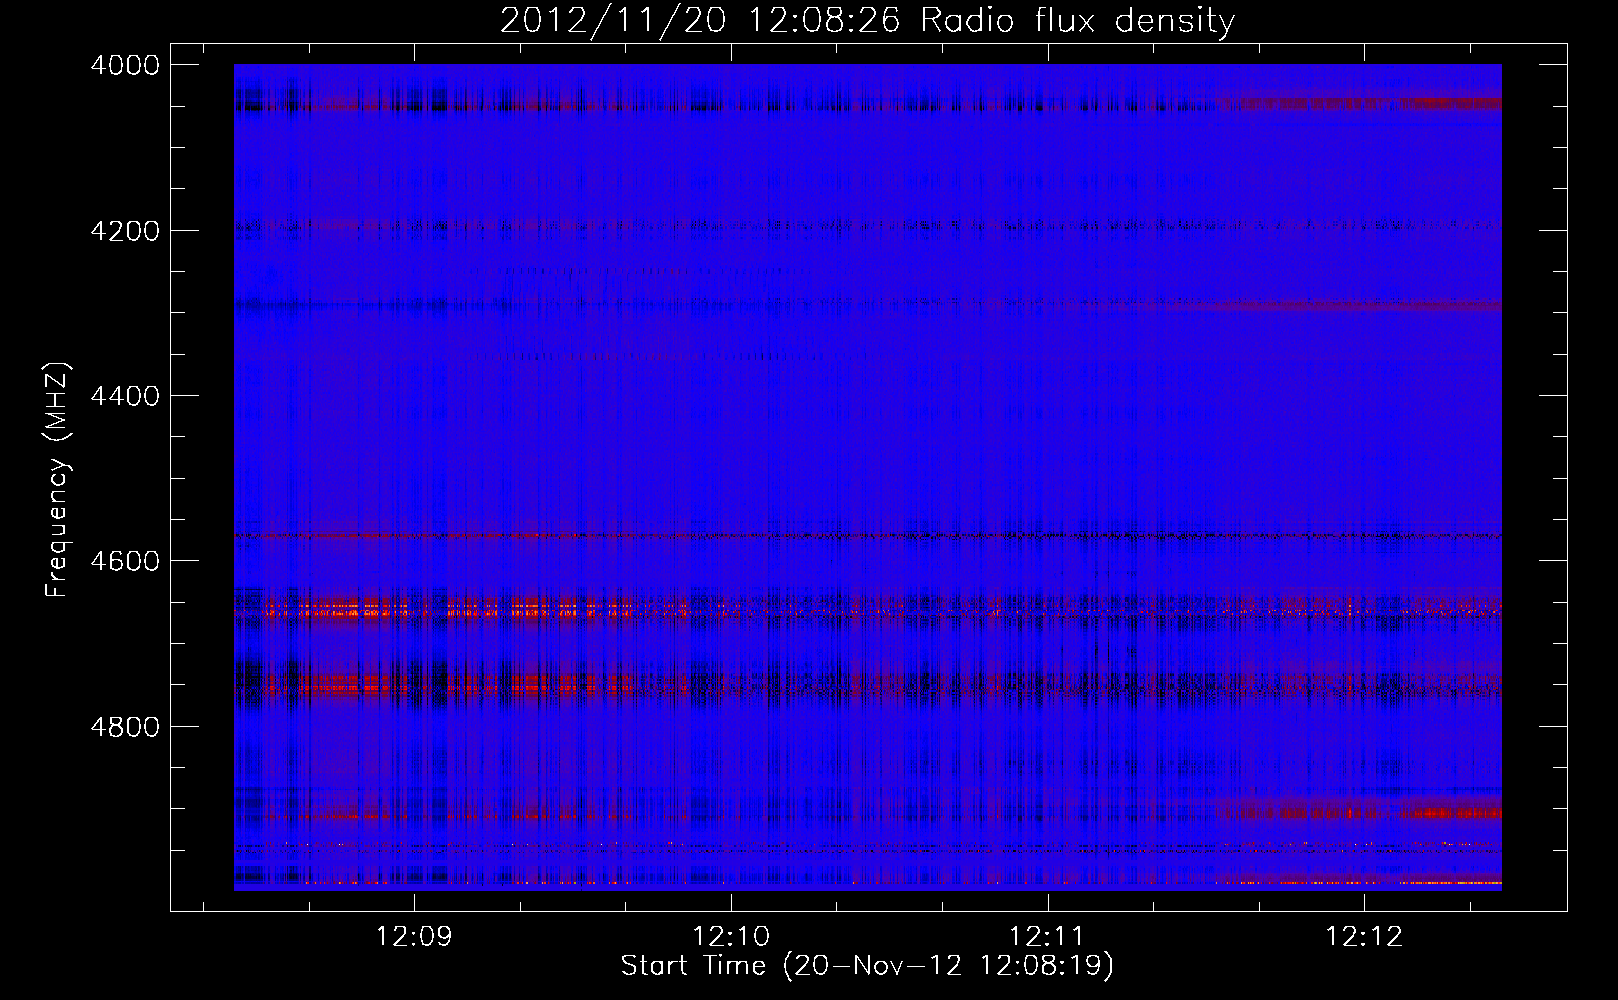Image resolution: width=1618 pixels, height=1000 pixels.
Task: Click the 12:10 time tick label
Action: pos(731,937)
